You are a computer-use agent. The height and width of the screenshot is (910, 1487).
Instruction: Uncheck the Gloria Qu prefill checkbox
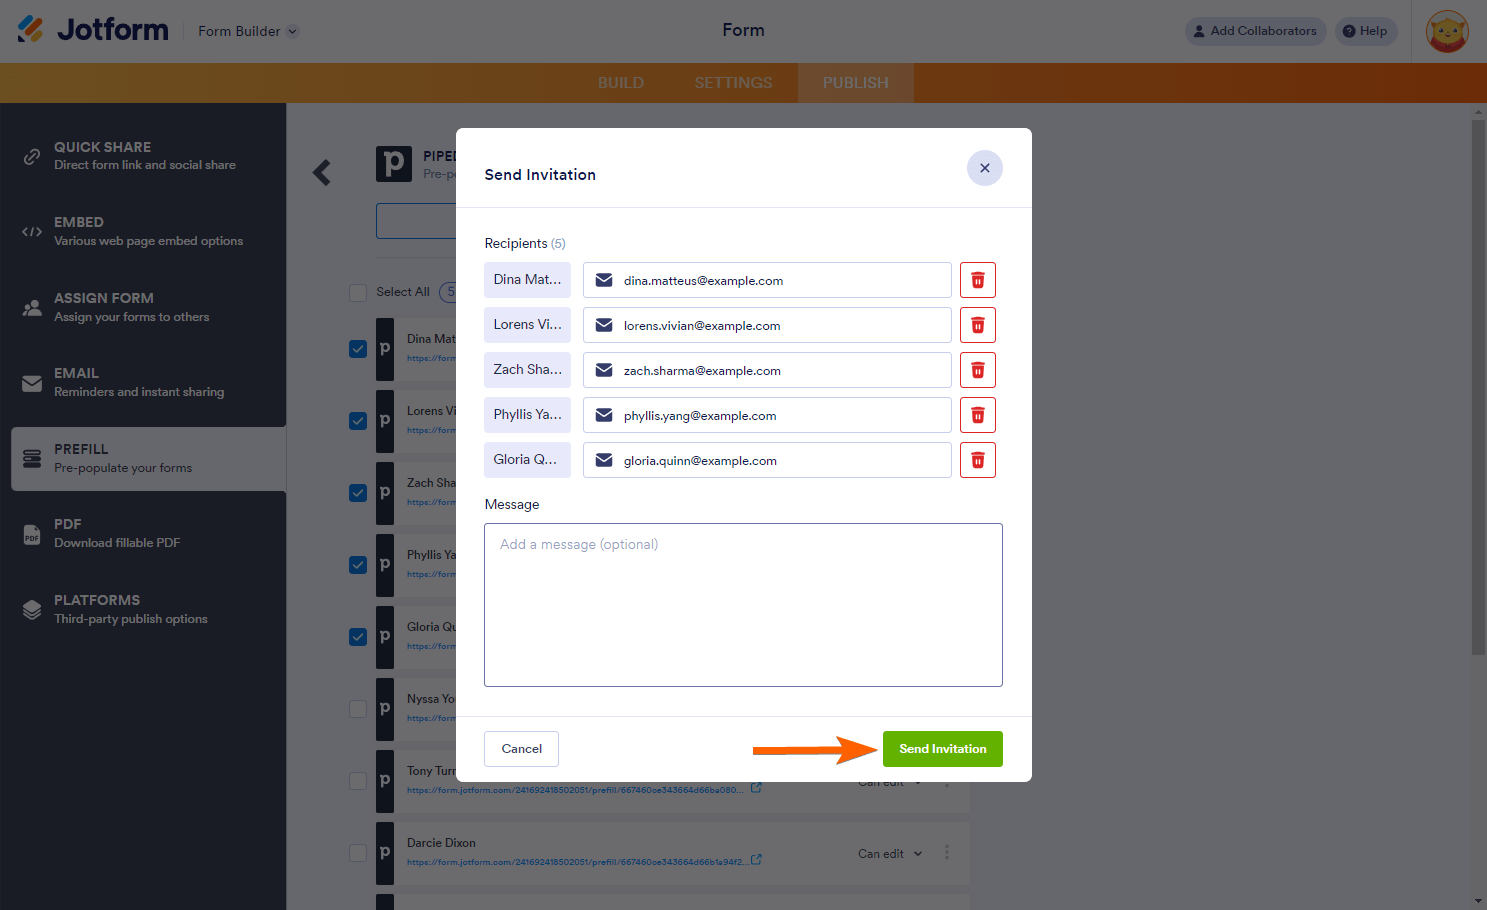(x=358, y=637)
